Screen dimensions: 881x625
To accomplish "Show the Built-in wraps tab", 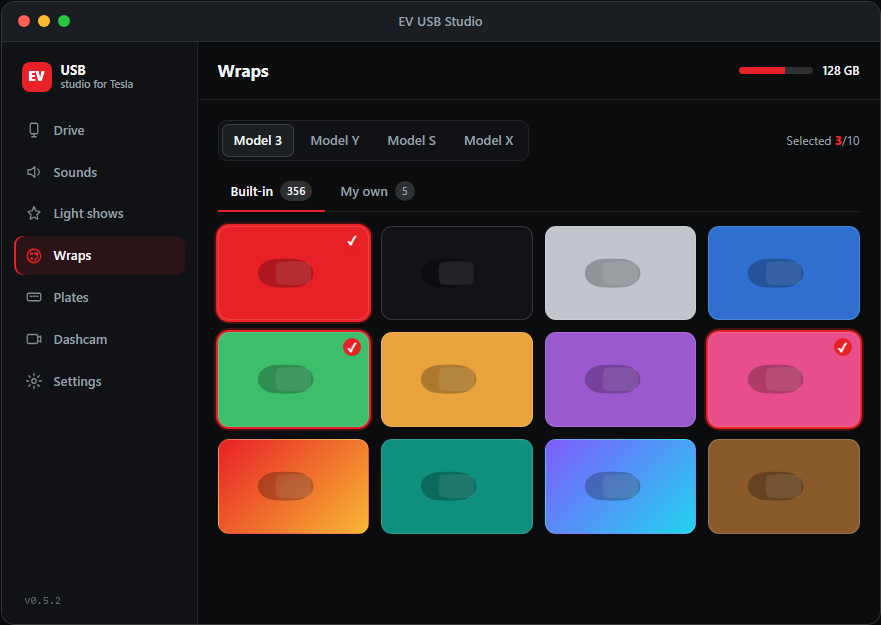I will (271, 192).
